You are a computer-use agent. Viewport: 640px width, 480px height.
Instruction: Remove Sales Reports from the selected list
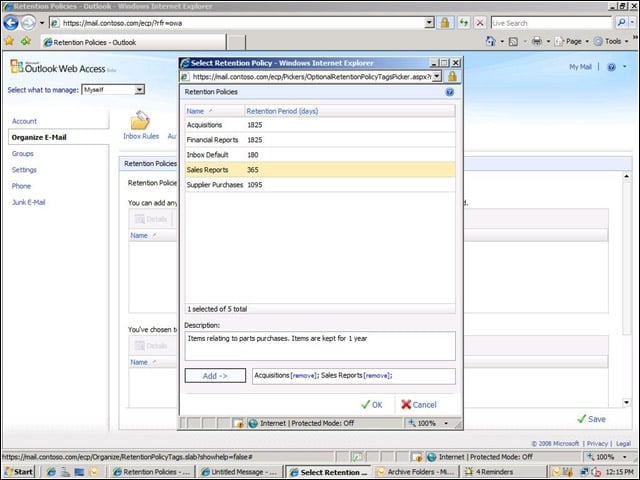click(377, 376)
